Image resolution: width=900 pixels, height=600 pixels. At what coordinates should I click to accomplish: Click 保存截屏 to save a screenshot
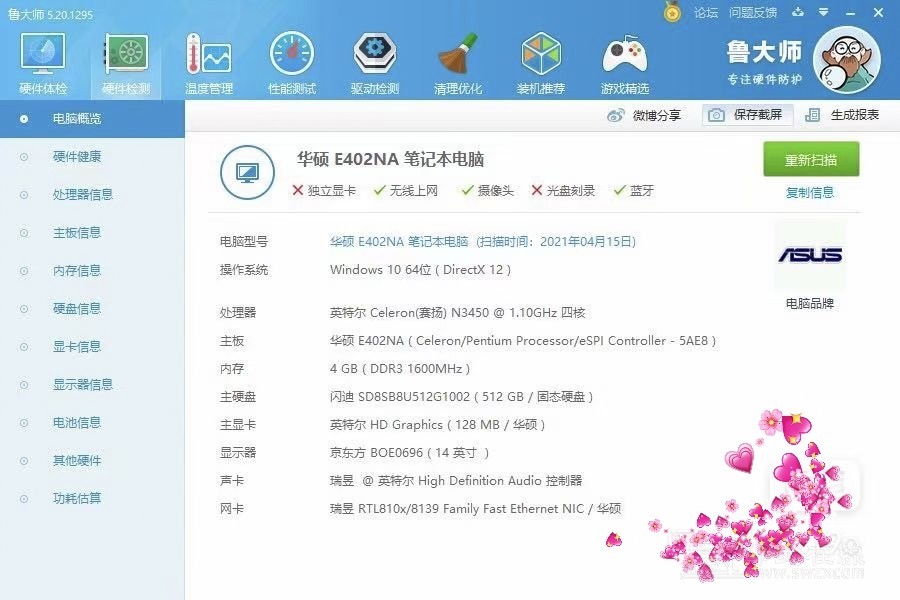click(x=746, y=115)
